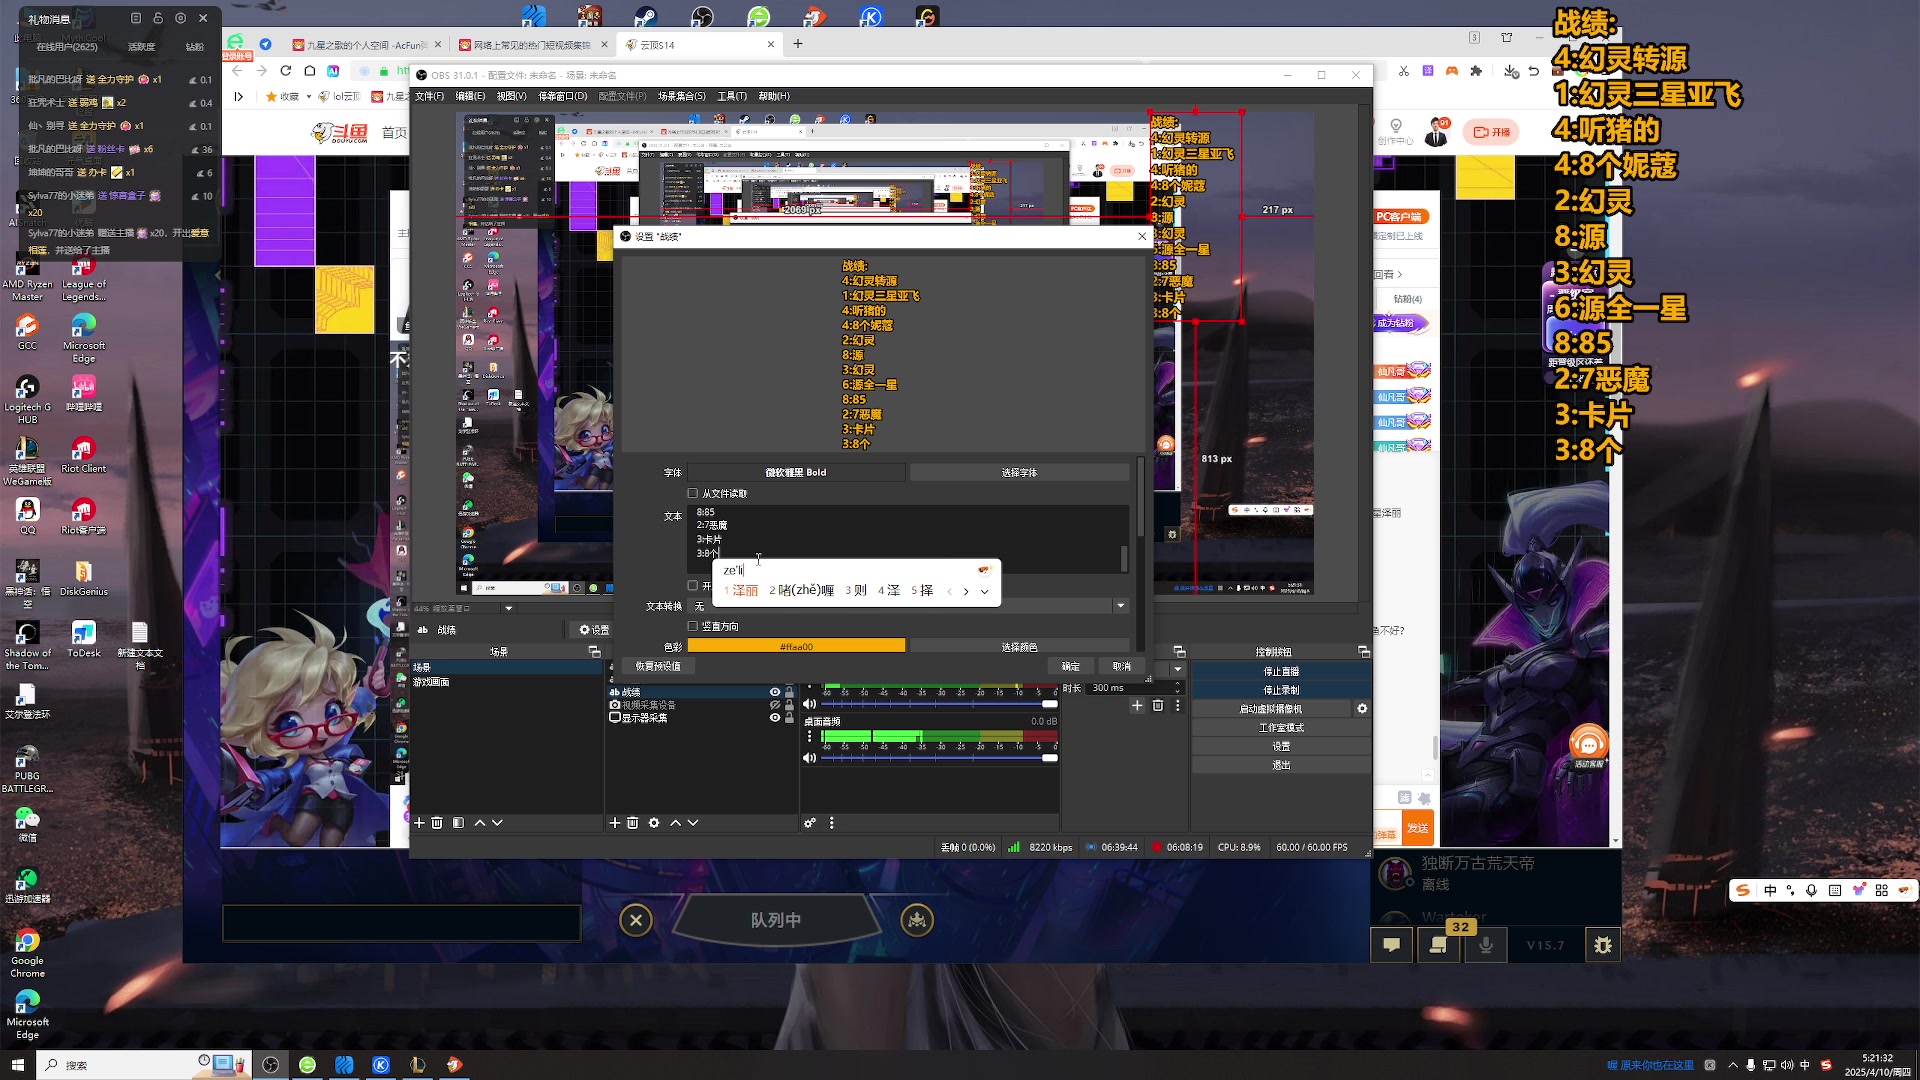Viewport: 1920px width, 1080px height.
Task: Click 恢复预设值 reset button
Action: [658, 666]
